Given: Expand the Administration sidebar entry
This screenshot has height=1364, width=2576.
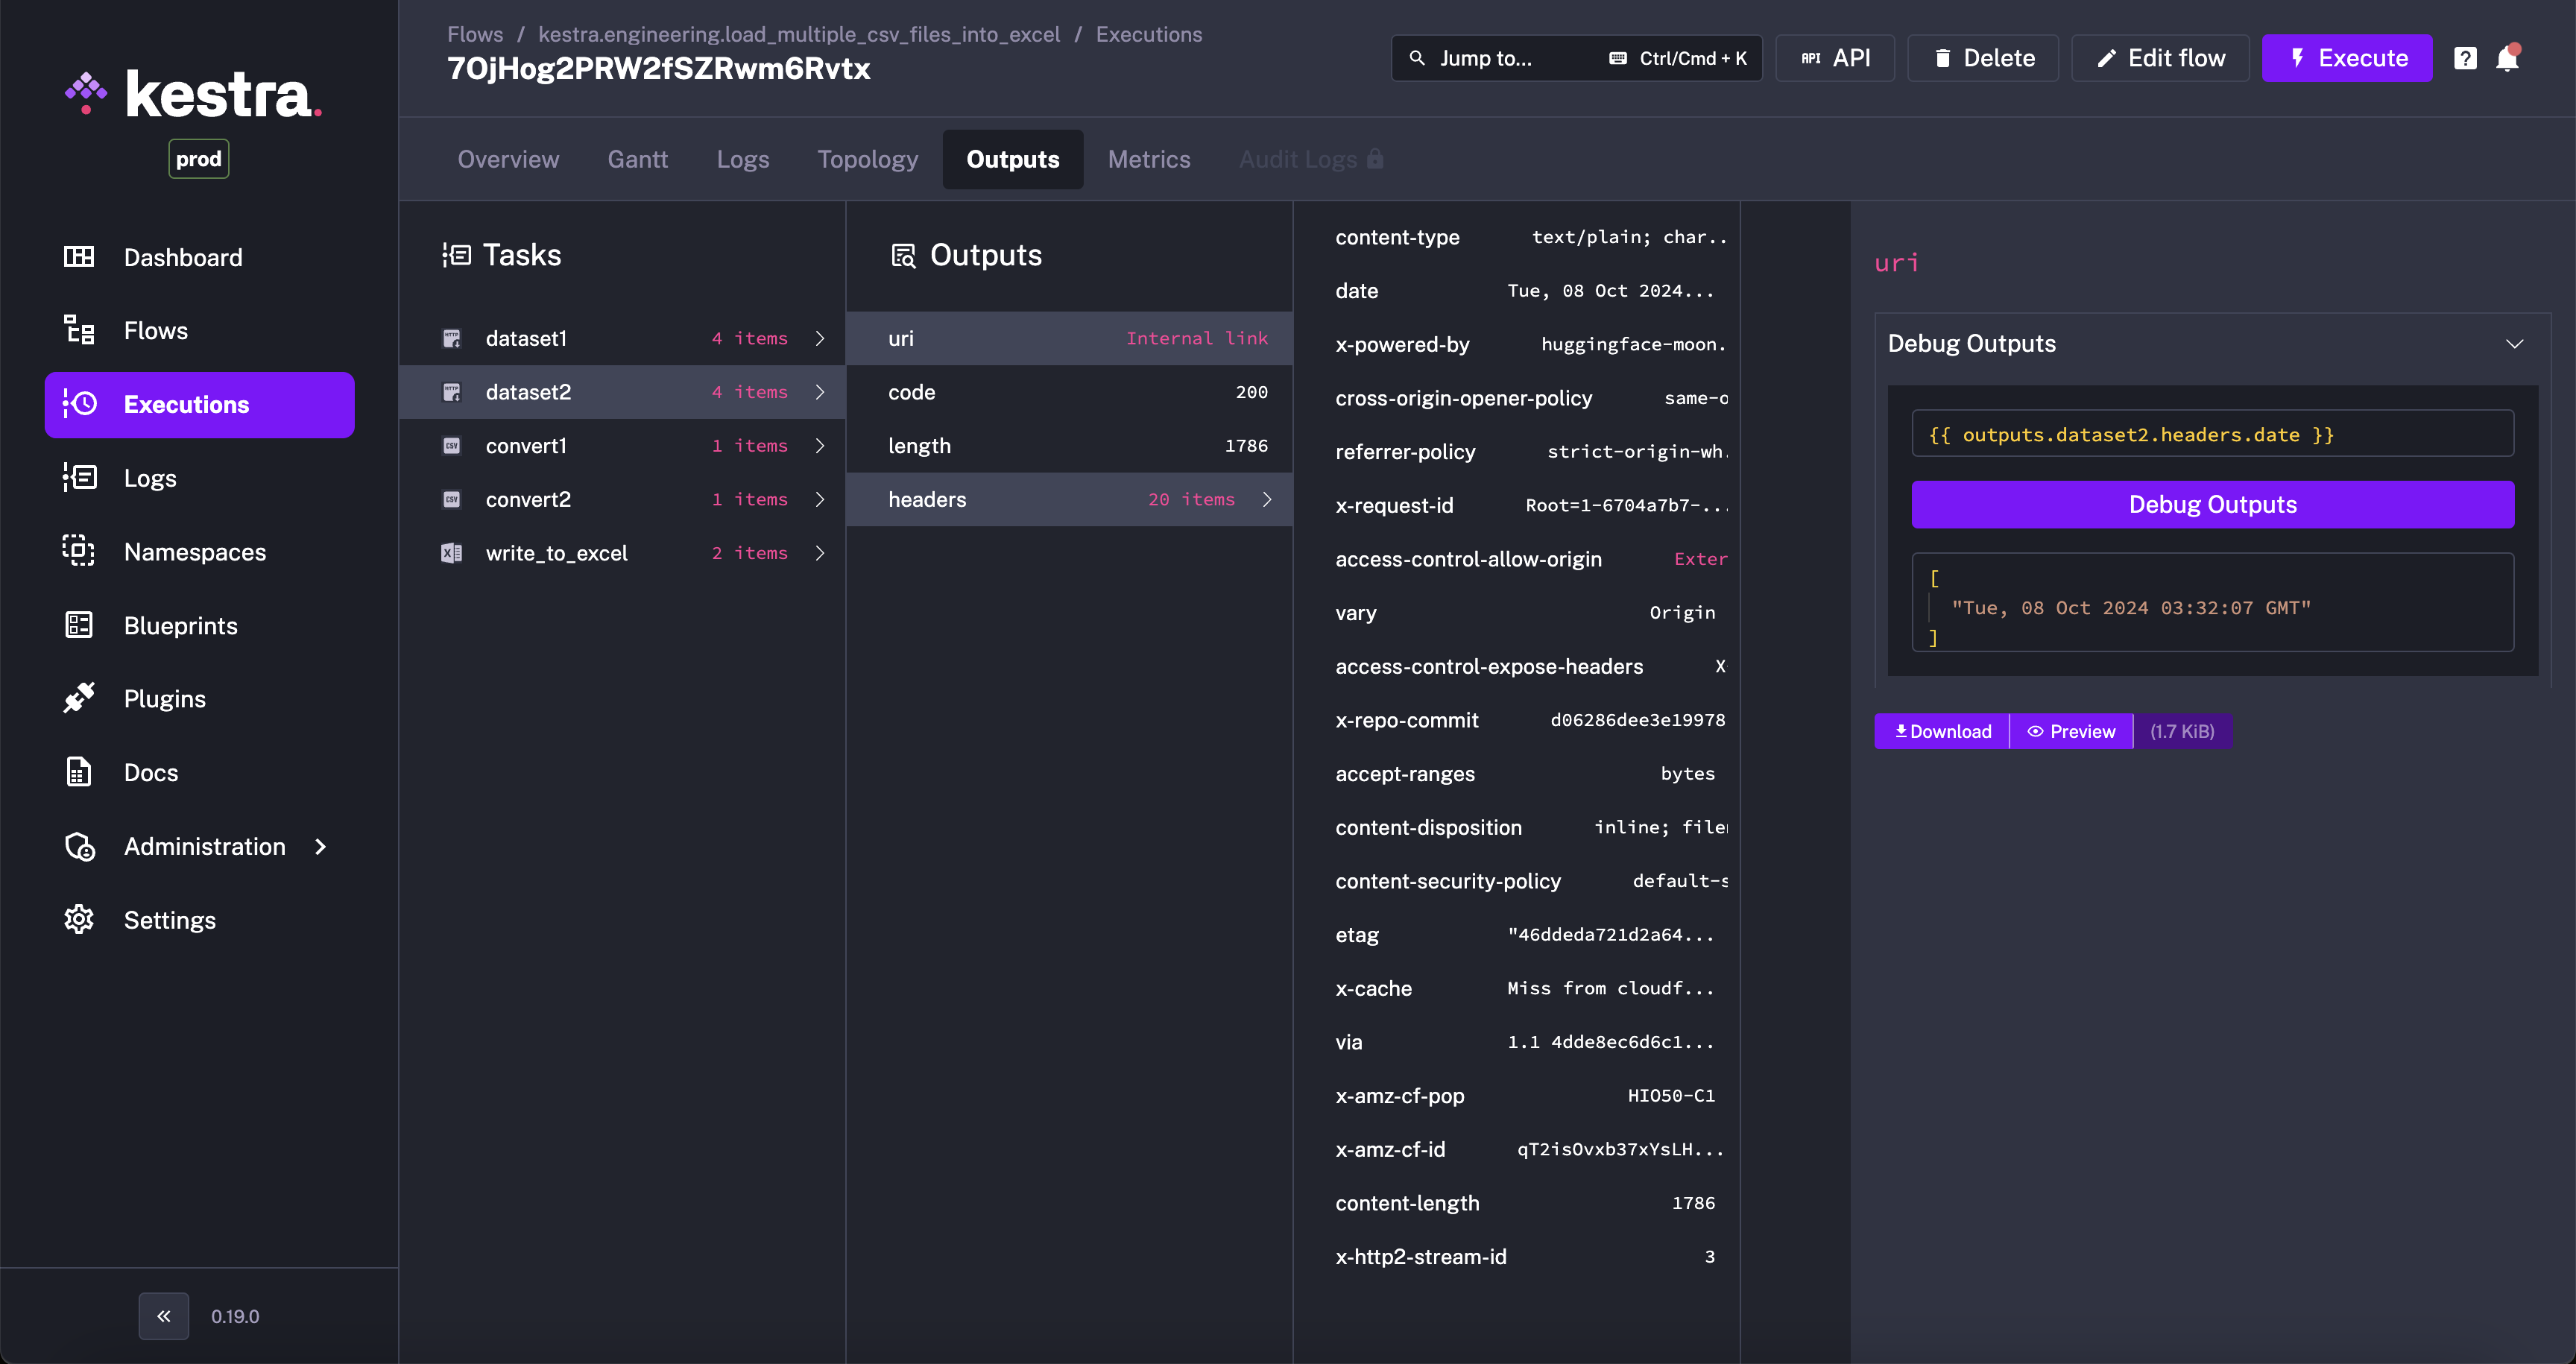Looking at the screenshot, I should coord(319,846).
